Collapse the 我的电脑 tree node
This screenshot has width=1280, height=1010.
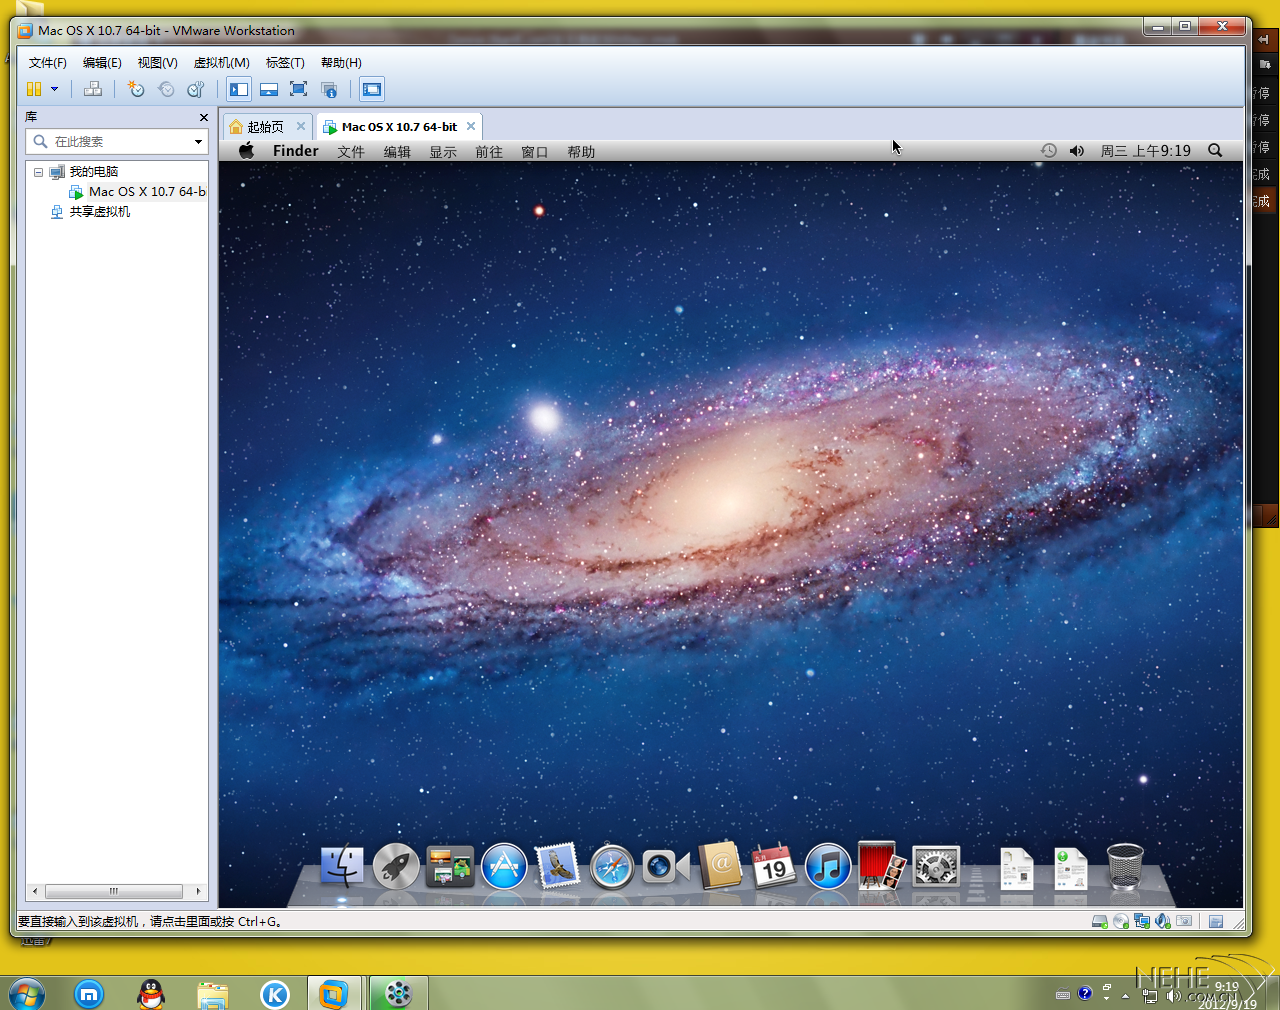[38, 172]
